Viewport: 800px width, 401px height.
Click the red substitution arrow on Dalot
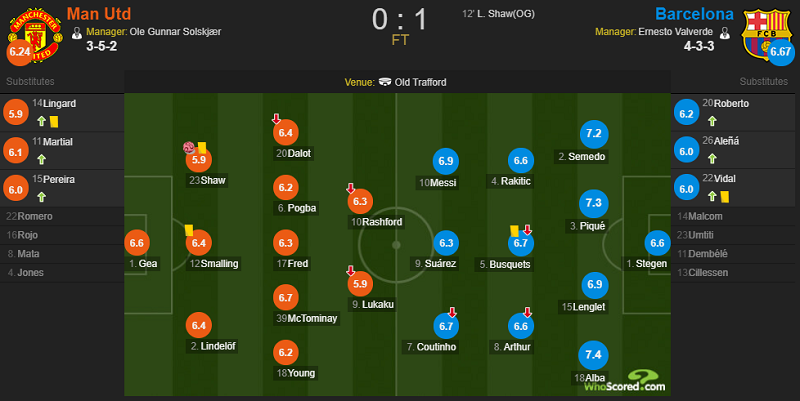(276, 119)
